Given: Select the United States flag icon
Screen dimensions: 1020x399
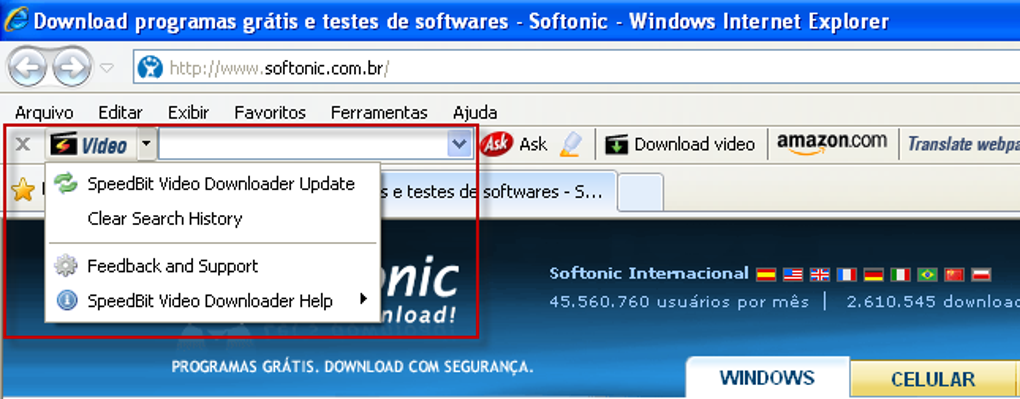Looking at the screenshot, I should click(793, 274).
